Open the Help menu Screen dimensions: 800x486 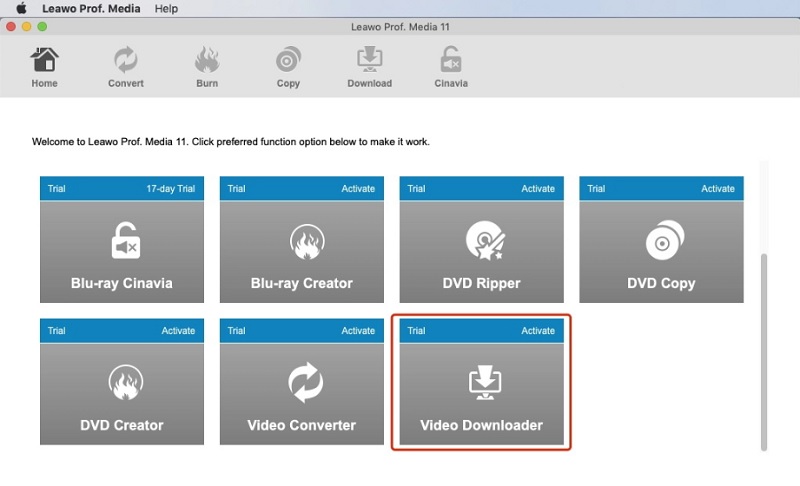(166, 8)
